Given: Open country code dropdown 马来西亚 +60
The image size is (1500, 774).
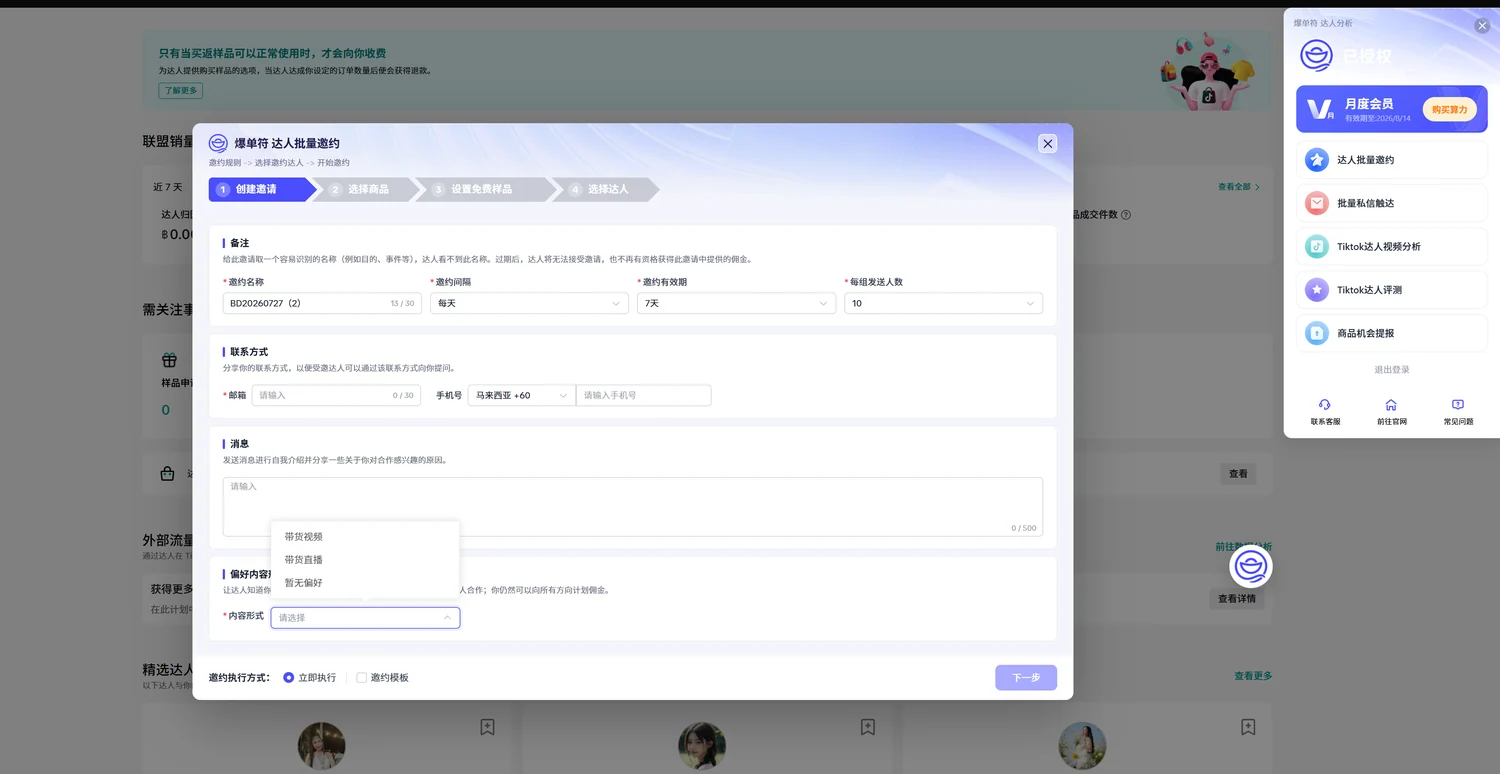Looking at the screenshot, I should coord(521,395).
